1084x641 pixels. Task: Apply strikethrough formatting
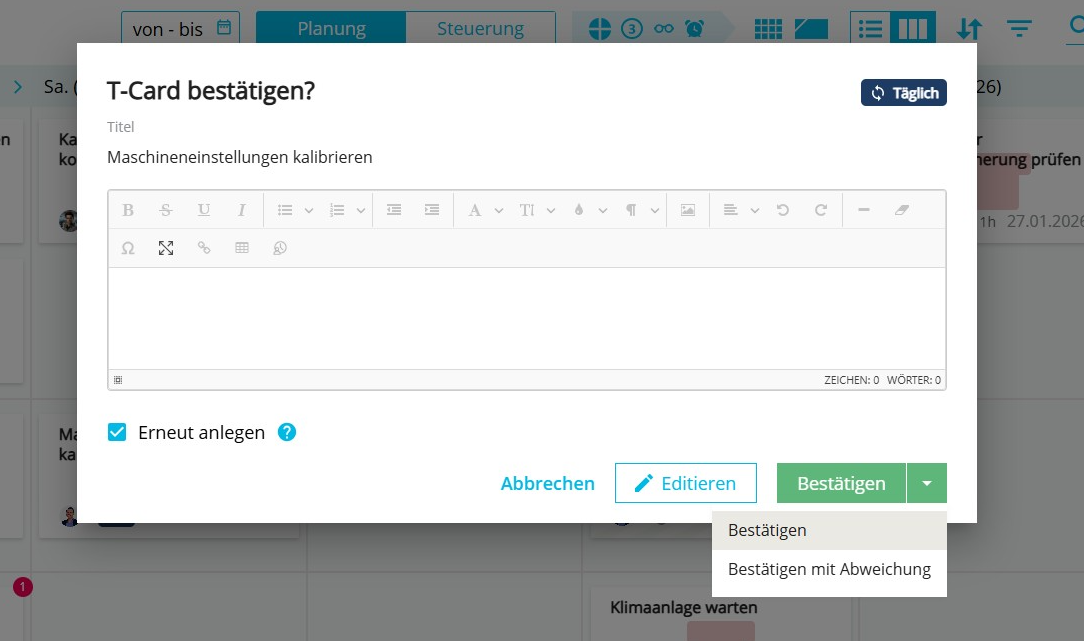(x=166, y=210)
